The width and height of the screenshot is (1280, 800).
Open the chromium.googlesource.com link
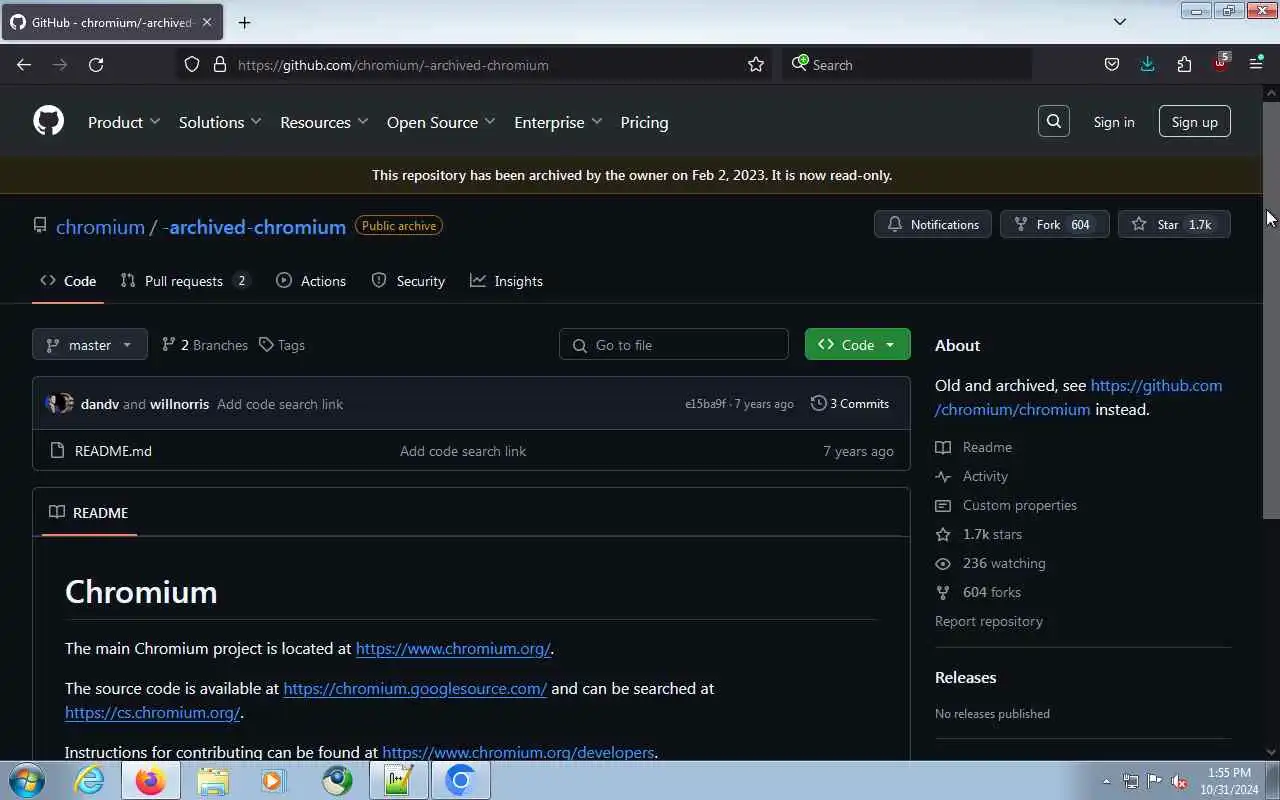click(415, 688)
